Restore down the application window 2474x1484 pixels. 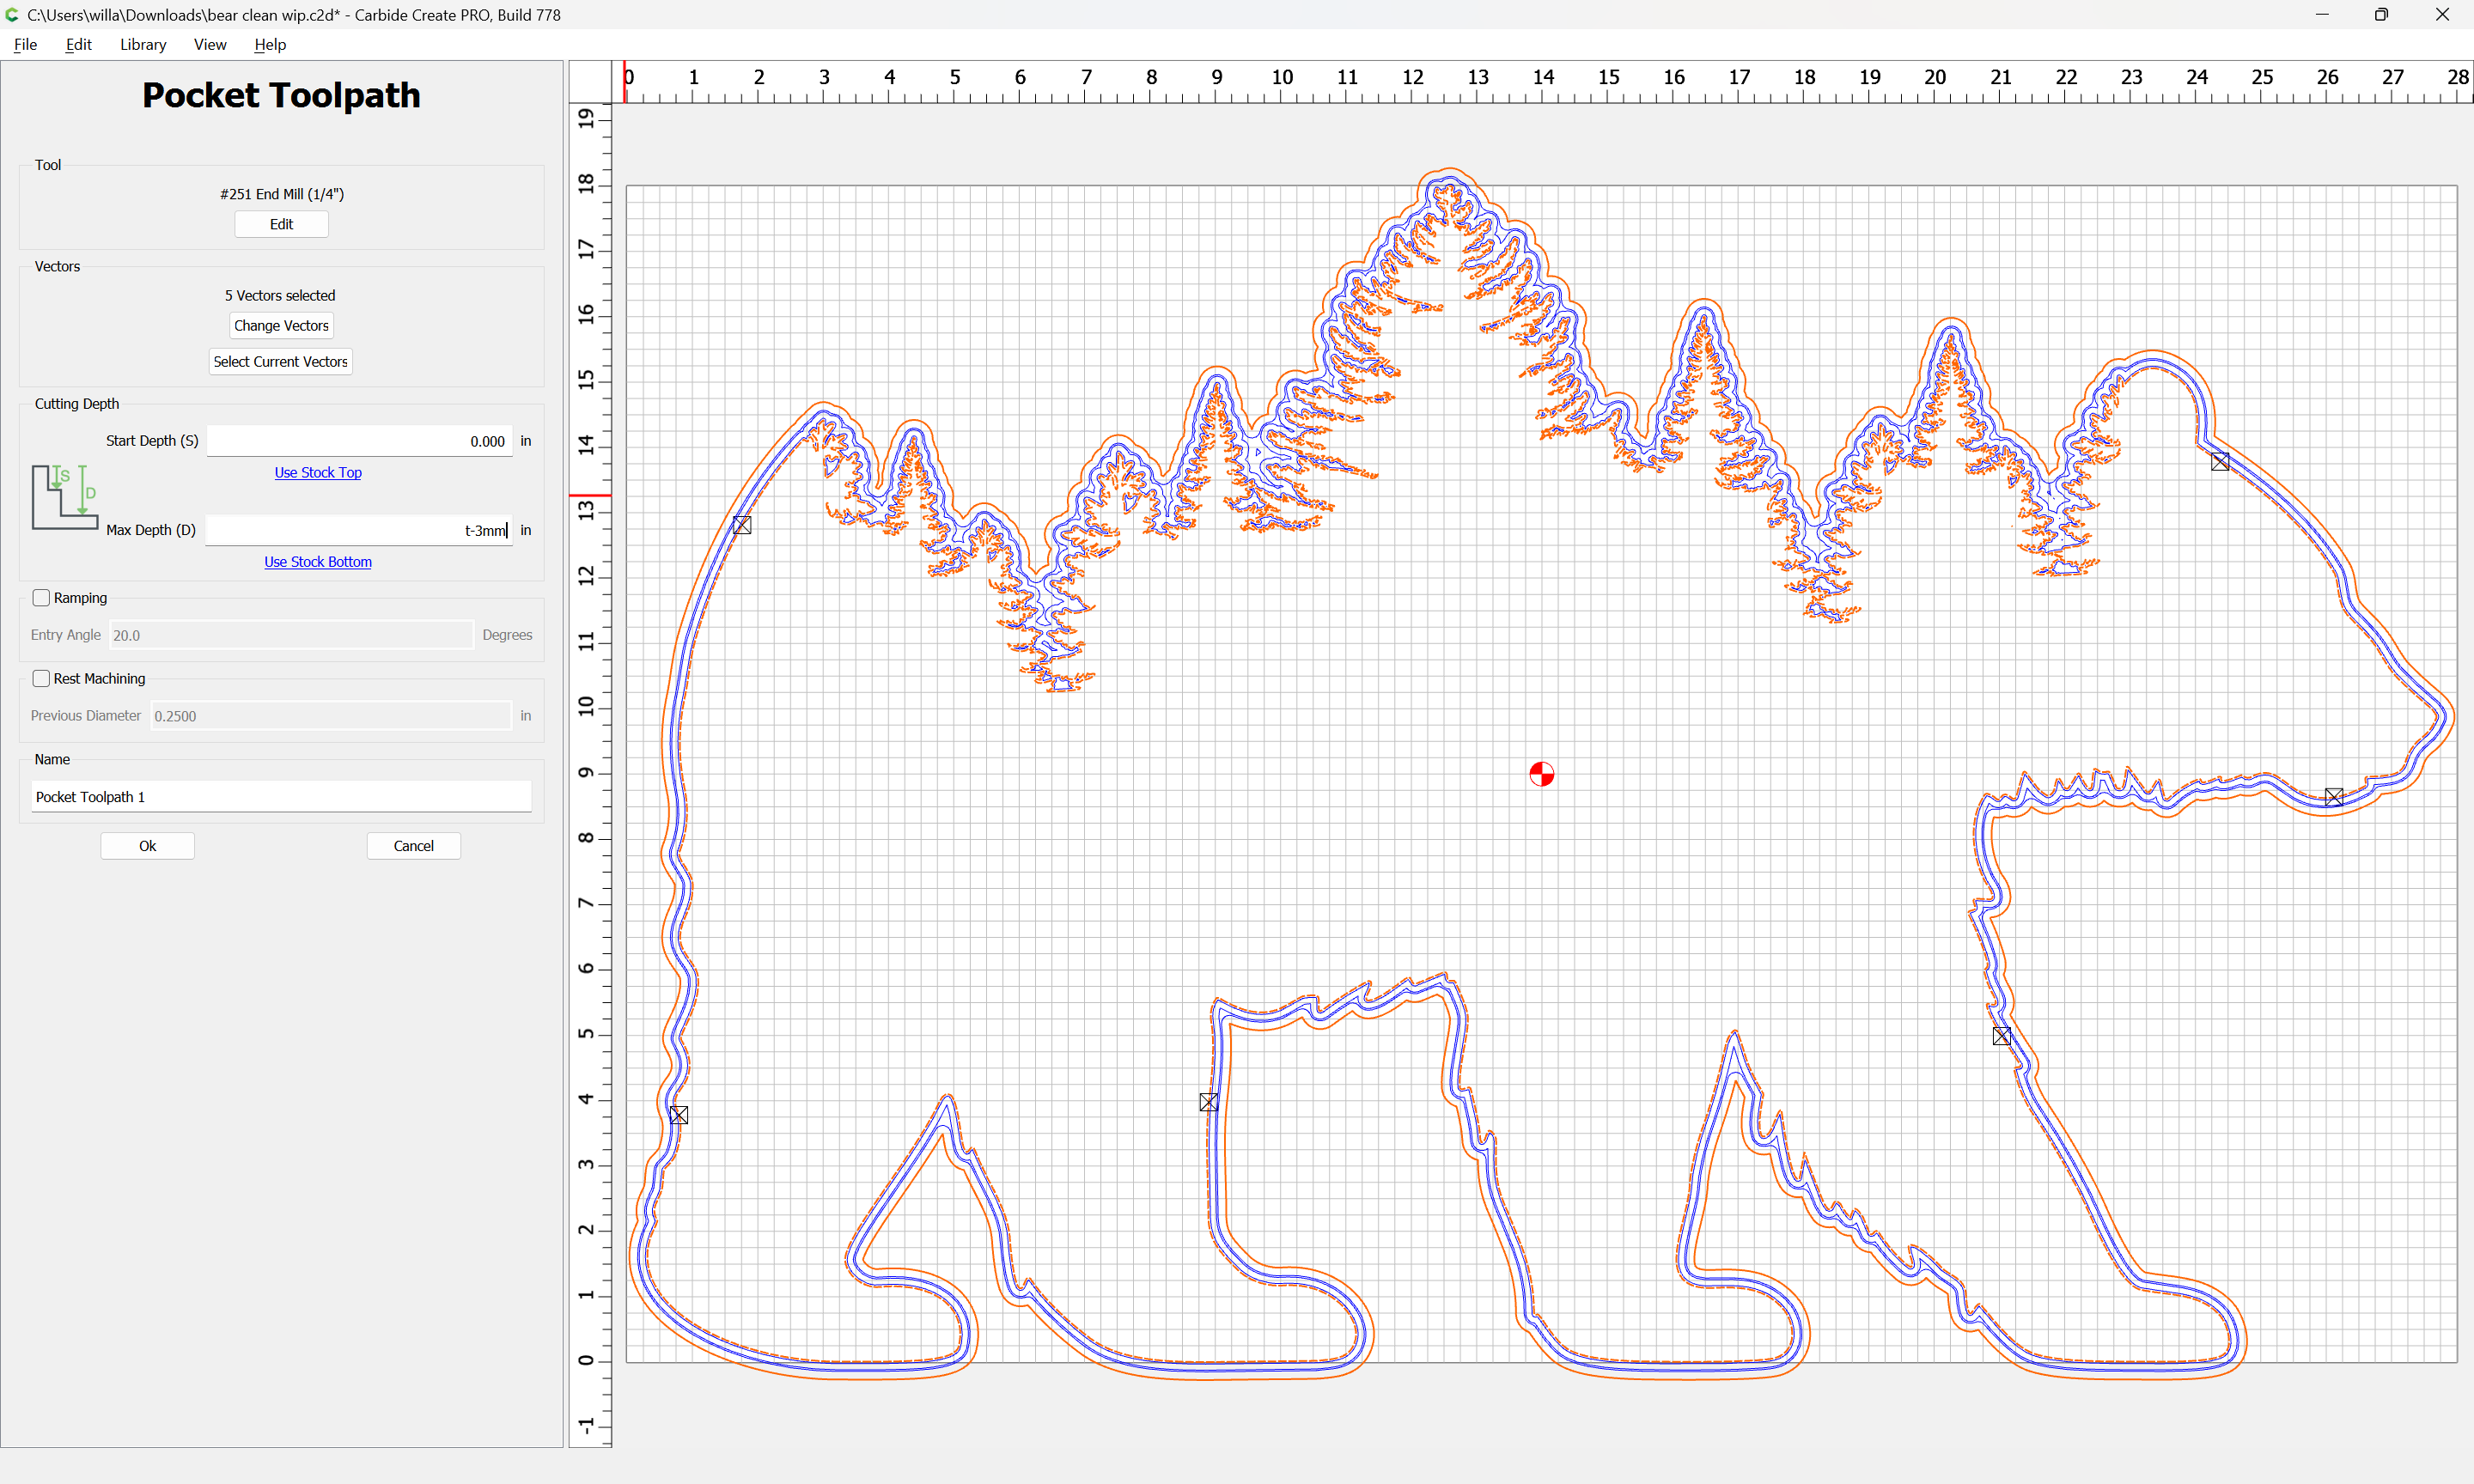point(2381,15)
